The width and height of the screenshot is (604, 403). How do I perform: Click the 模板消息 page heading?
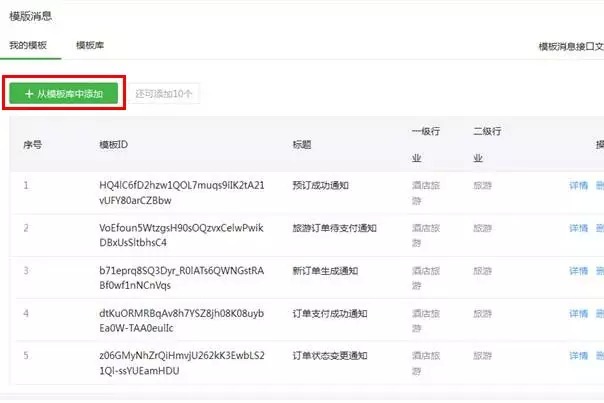[x=30, y=16]
